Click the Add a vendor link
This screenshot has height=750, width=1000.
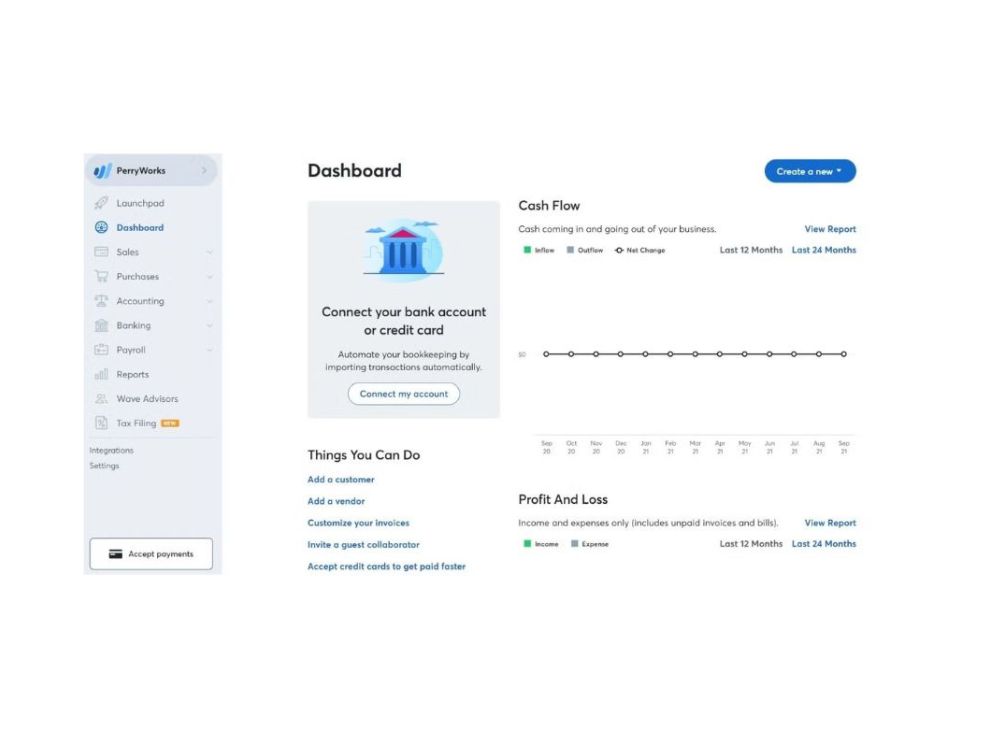[x=336, y=501]
